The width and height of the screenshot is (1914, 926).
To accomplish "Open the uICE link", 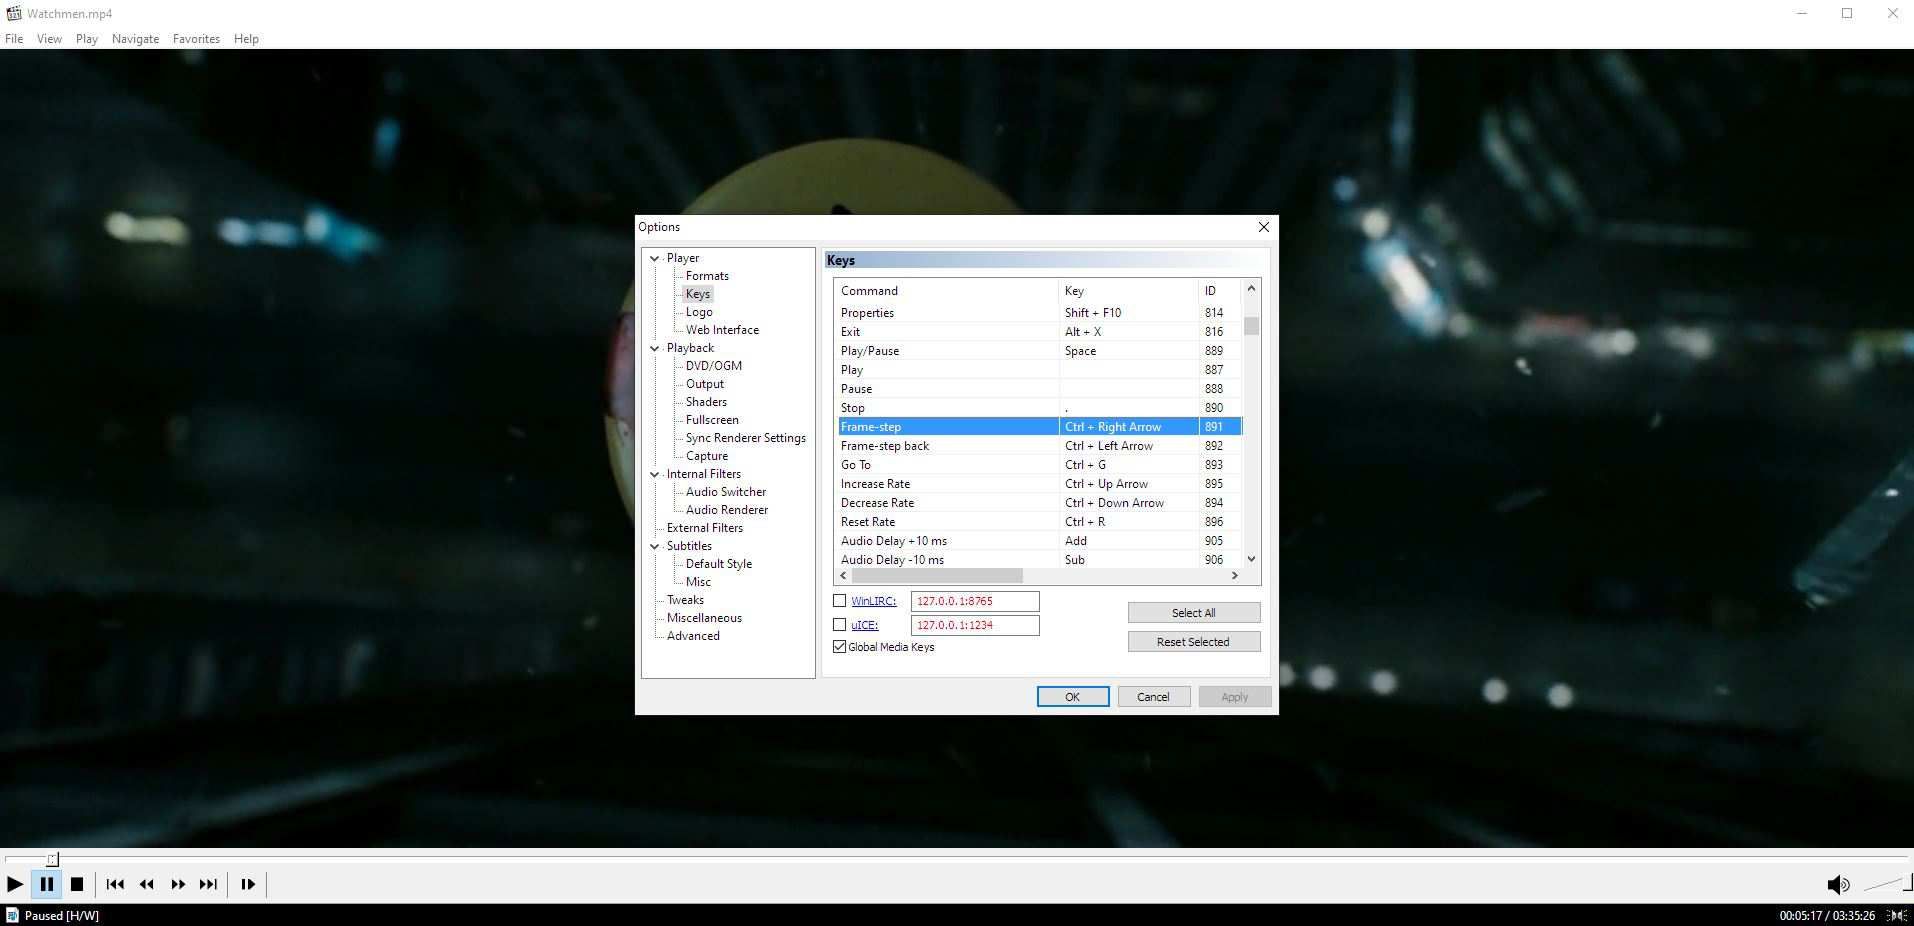I will (x=865, y=625).
